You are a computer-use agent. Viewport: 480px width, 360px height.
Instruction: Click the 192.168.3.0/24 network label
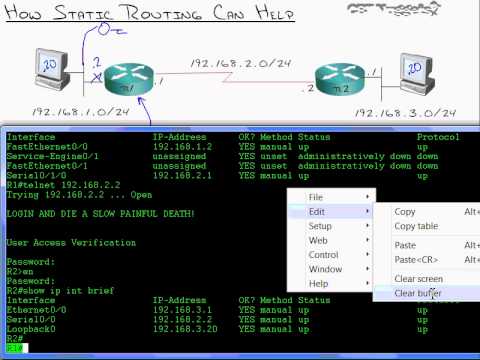pos(405,113)
